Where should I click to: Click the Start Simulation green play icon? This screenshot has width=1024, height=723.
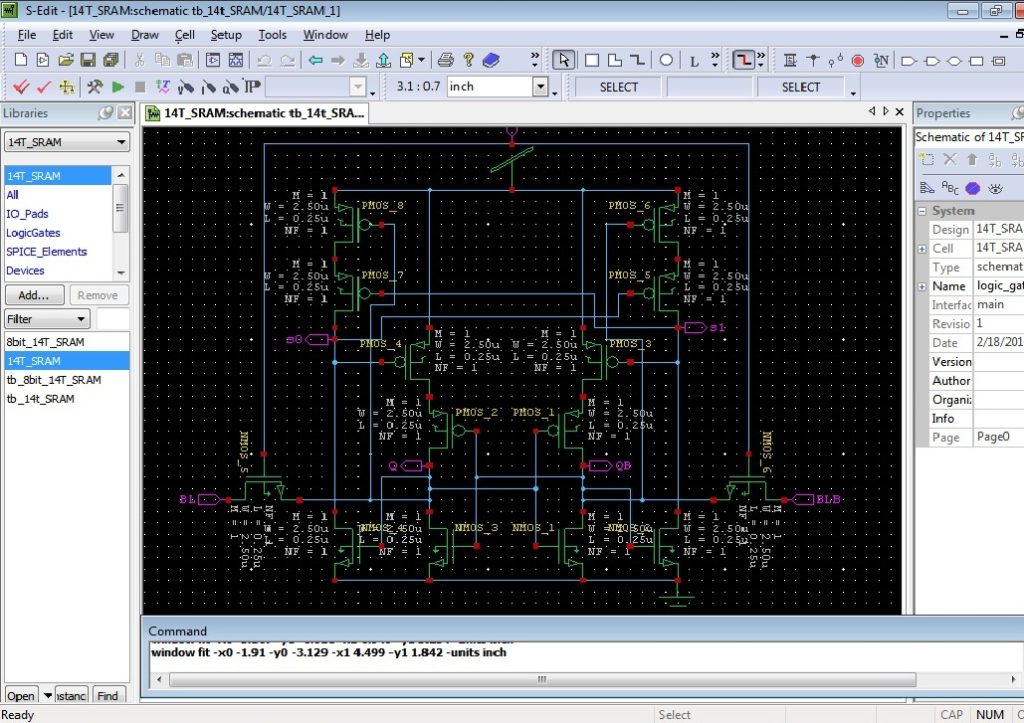coord(118,87)
